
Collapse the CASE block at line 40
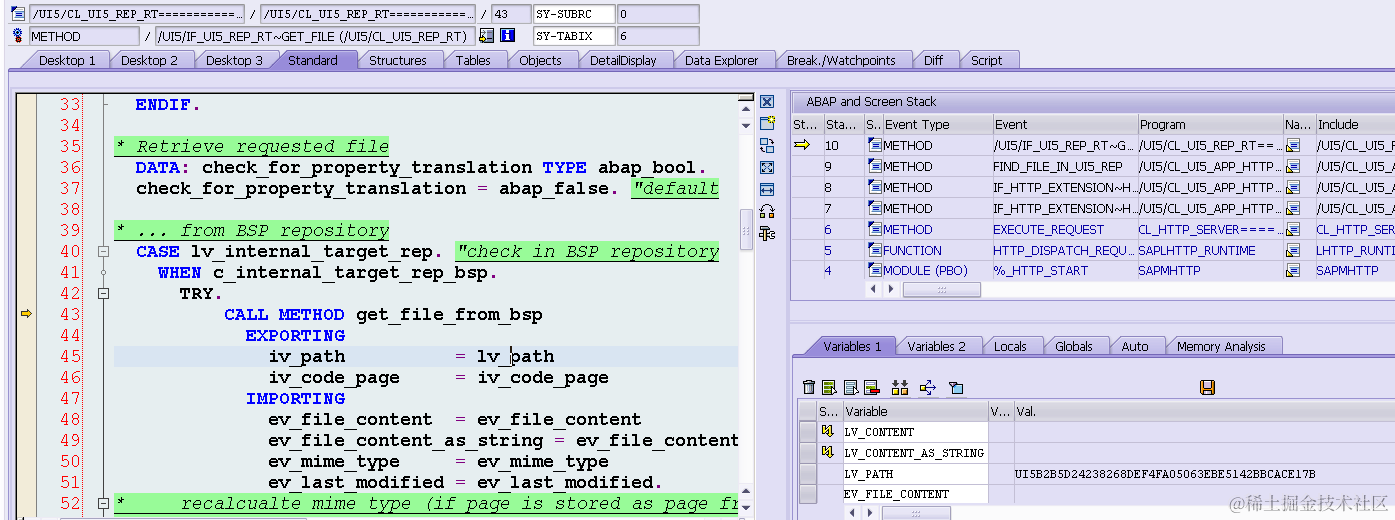[x=103, y=252]
